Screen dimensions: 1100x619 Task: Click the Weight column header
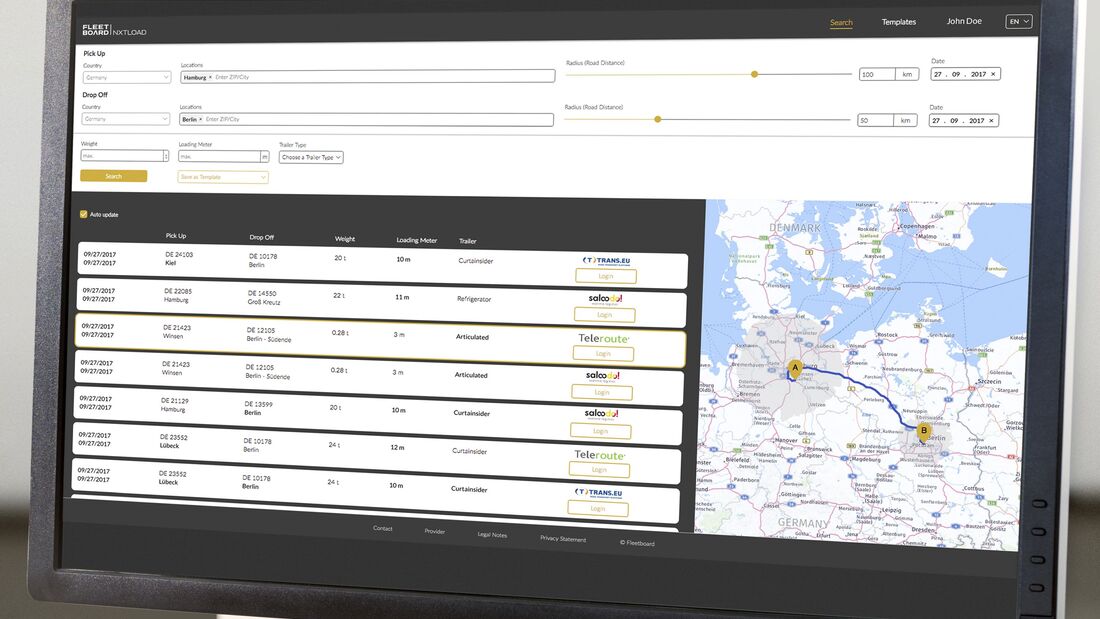click(x=344, y=239)
